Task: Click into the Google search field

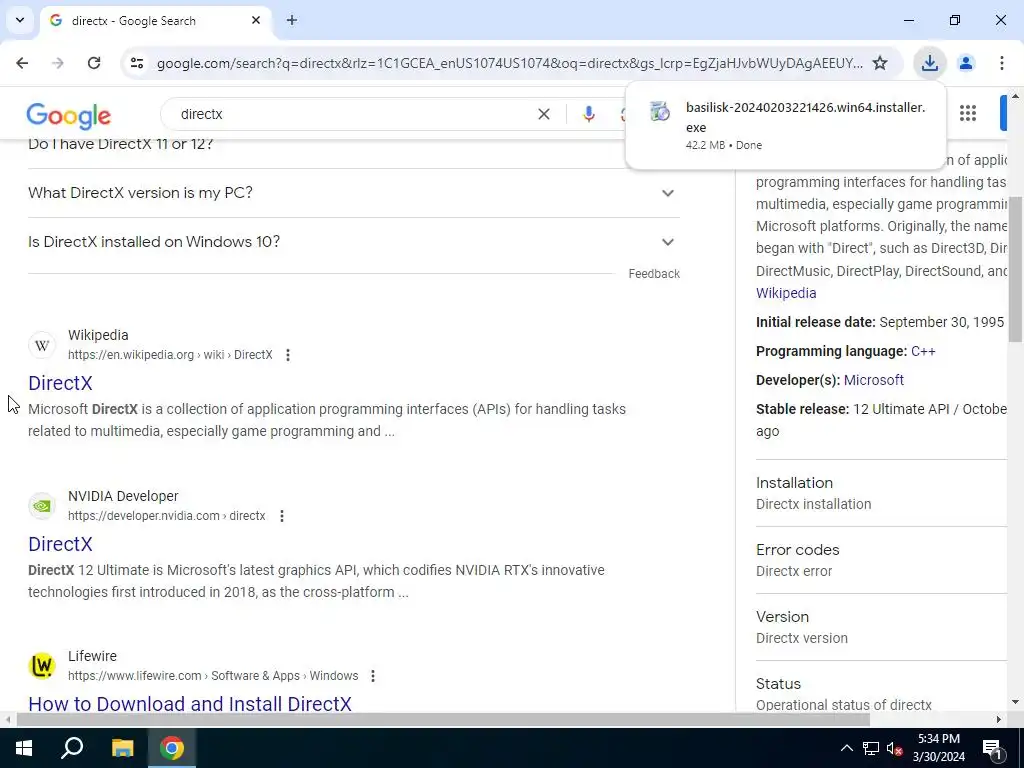Action: tap(356, 114)
